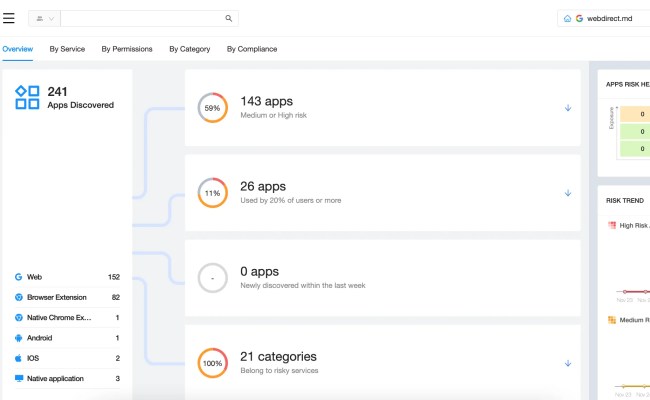Click the Medium or High risk subtitle

pos(274,115)
